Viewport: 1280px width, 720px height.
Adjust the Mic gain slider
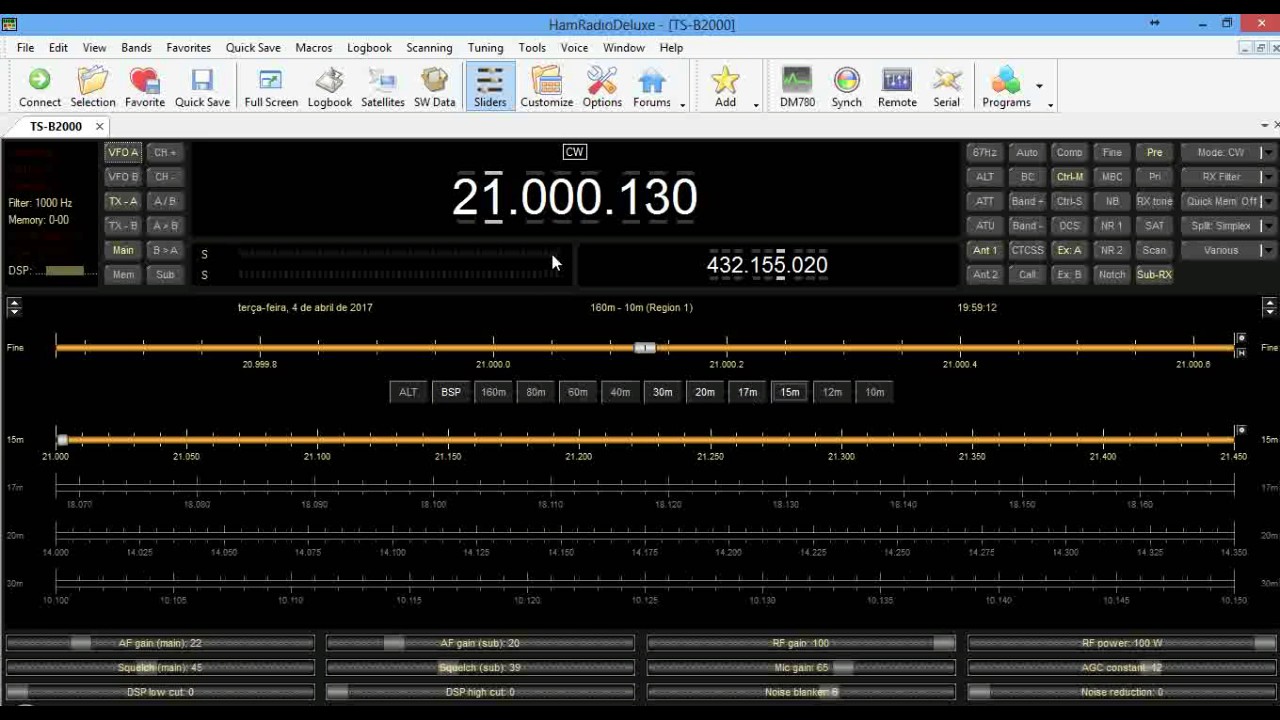tap(801, 667)
